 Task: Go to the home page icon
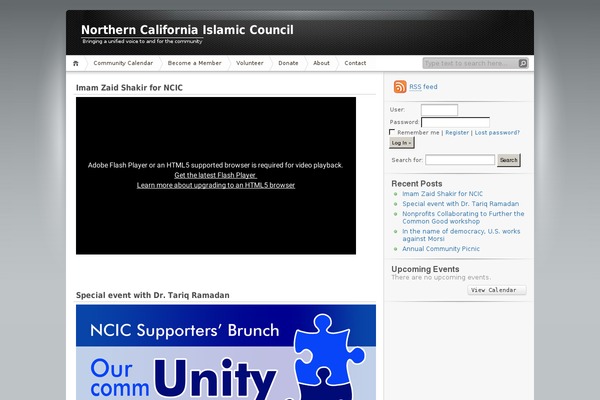tap(76, 64)
